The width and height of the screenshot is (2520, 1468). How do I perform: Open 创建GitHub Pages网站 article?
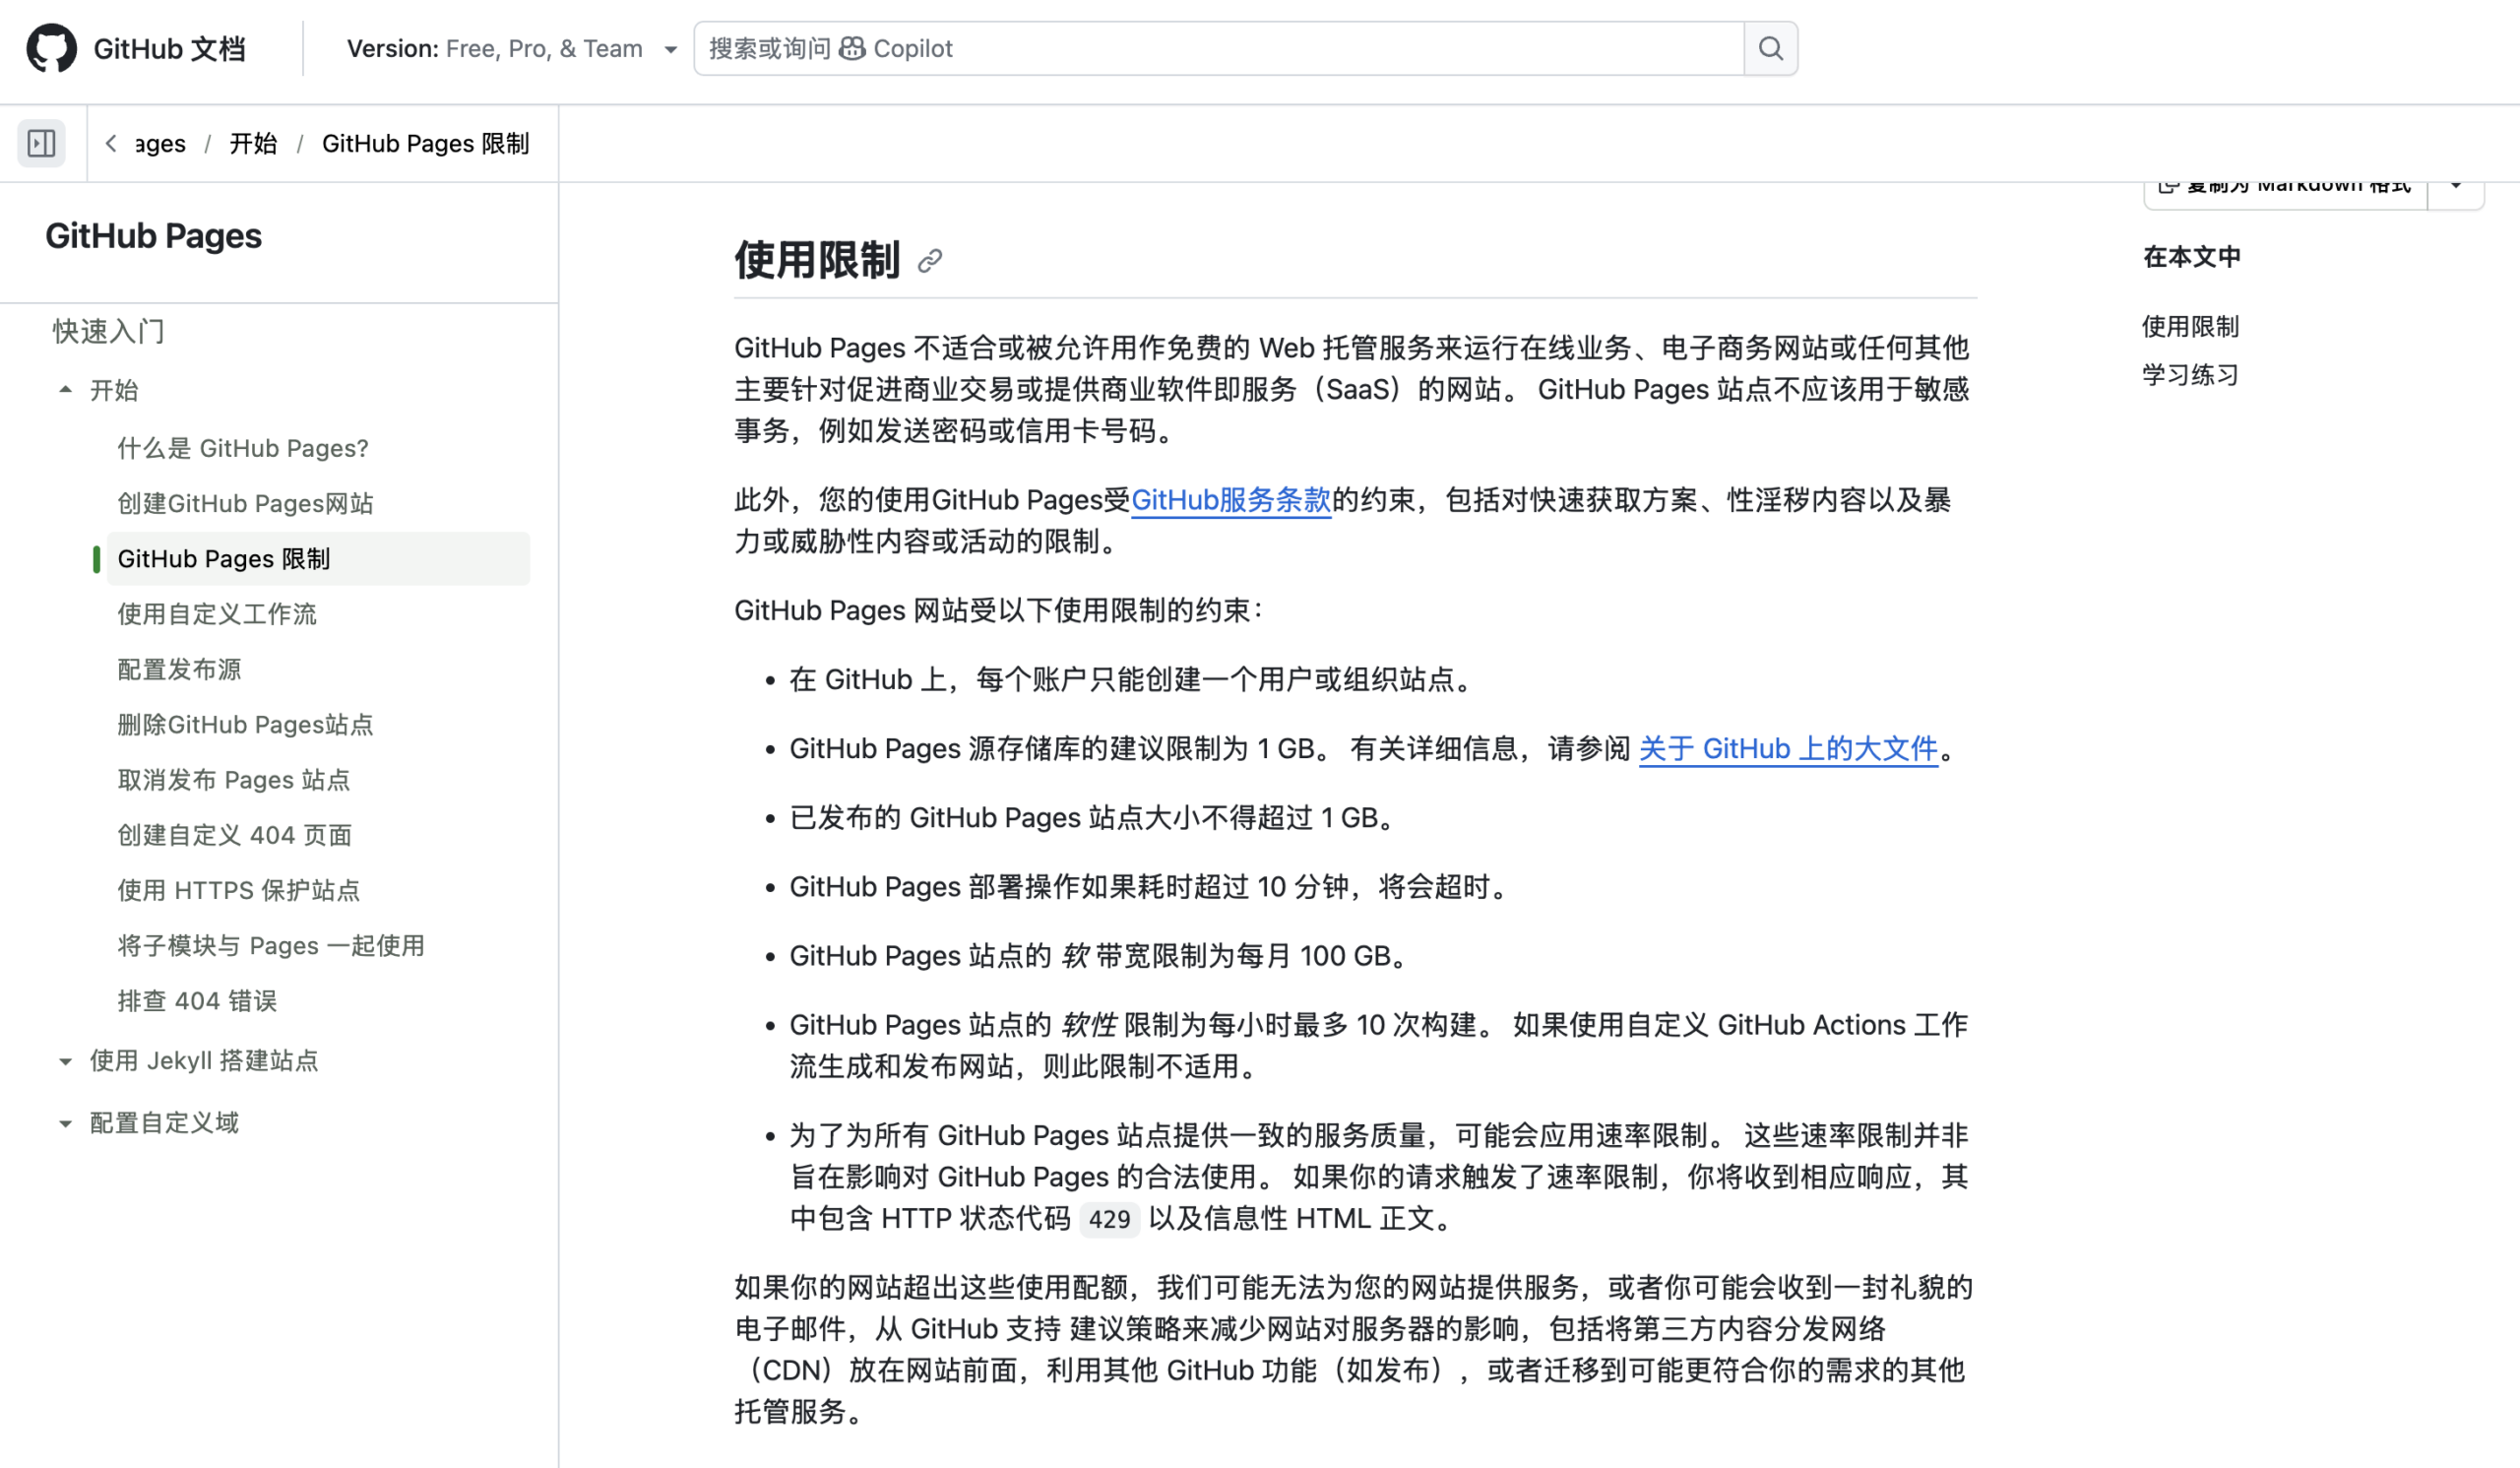pyautogui.click(x=245, y=503)
